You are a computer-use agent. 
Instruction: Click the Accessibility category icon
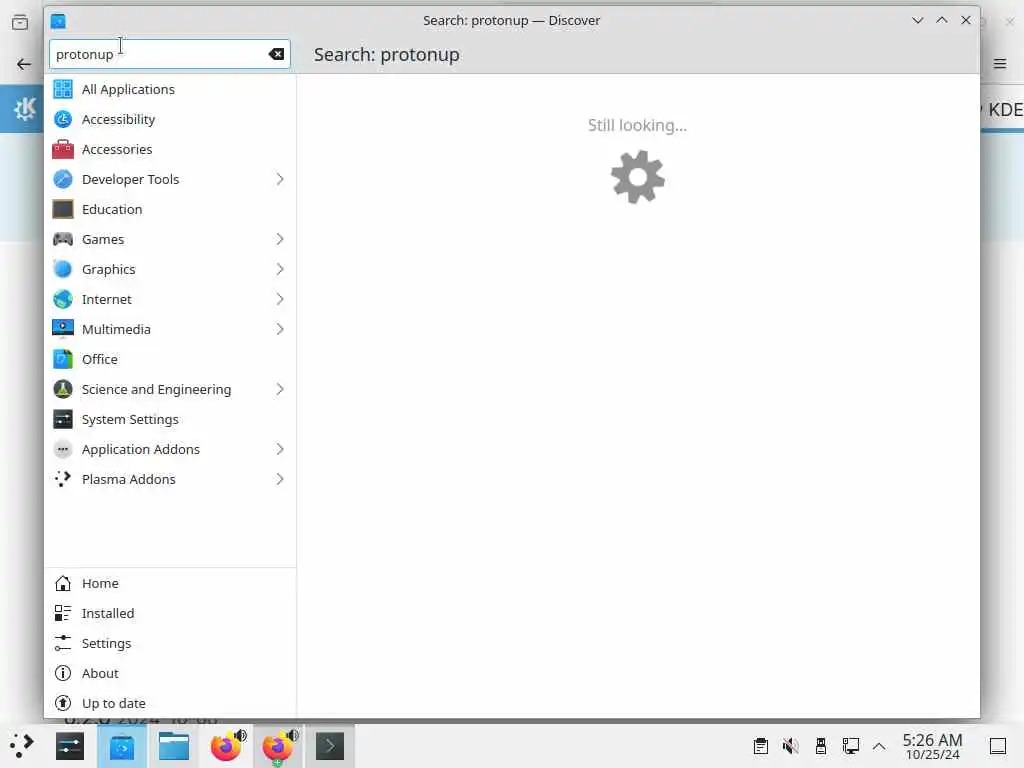[63, 120]
